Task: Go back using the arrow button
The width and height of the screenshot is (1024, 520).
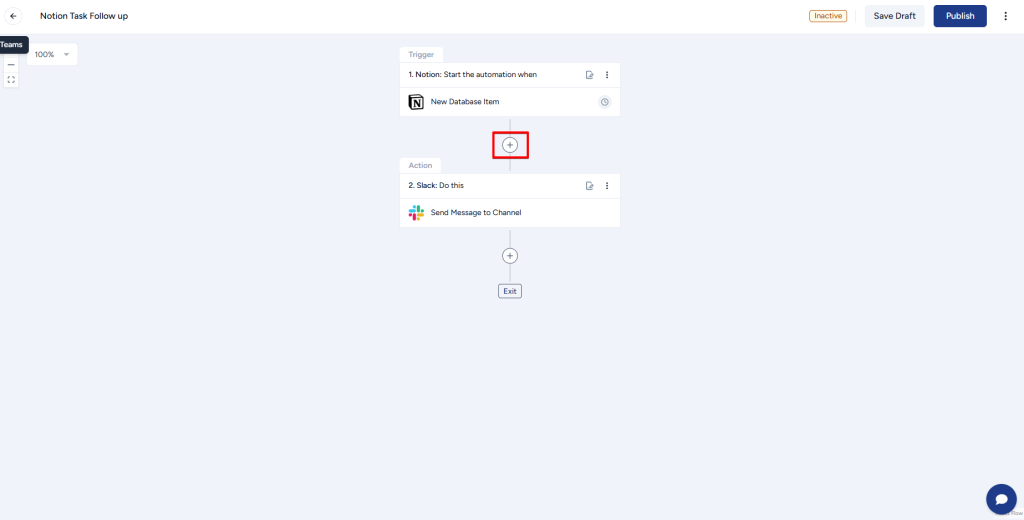Action: click(13, 16)
